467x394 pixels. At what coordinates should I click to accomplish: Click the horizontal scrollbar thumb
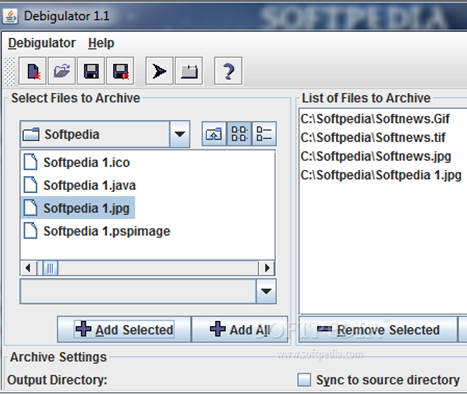coord(50,268)
